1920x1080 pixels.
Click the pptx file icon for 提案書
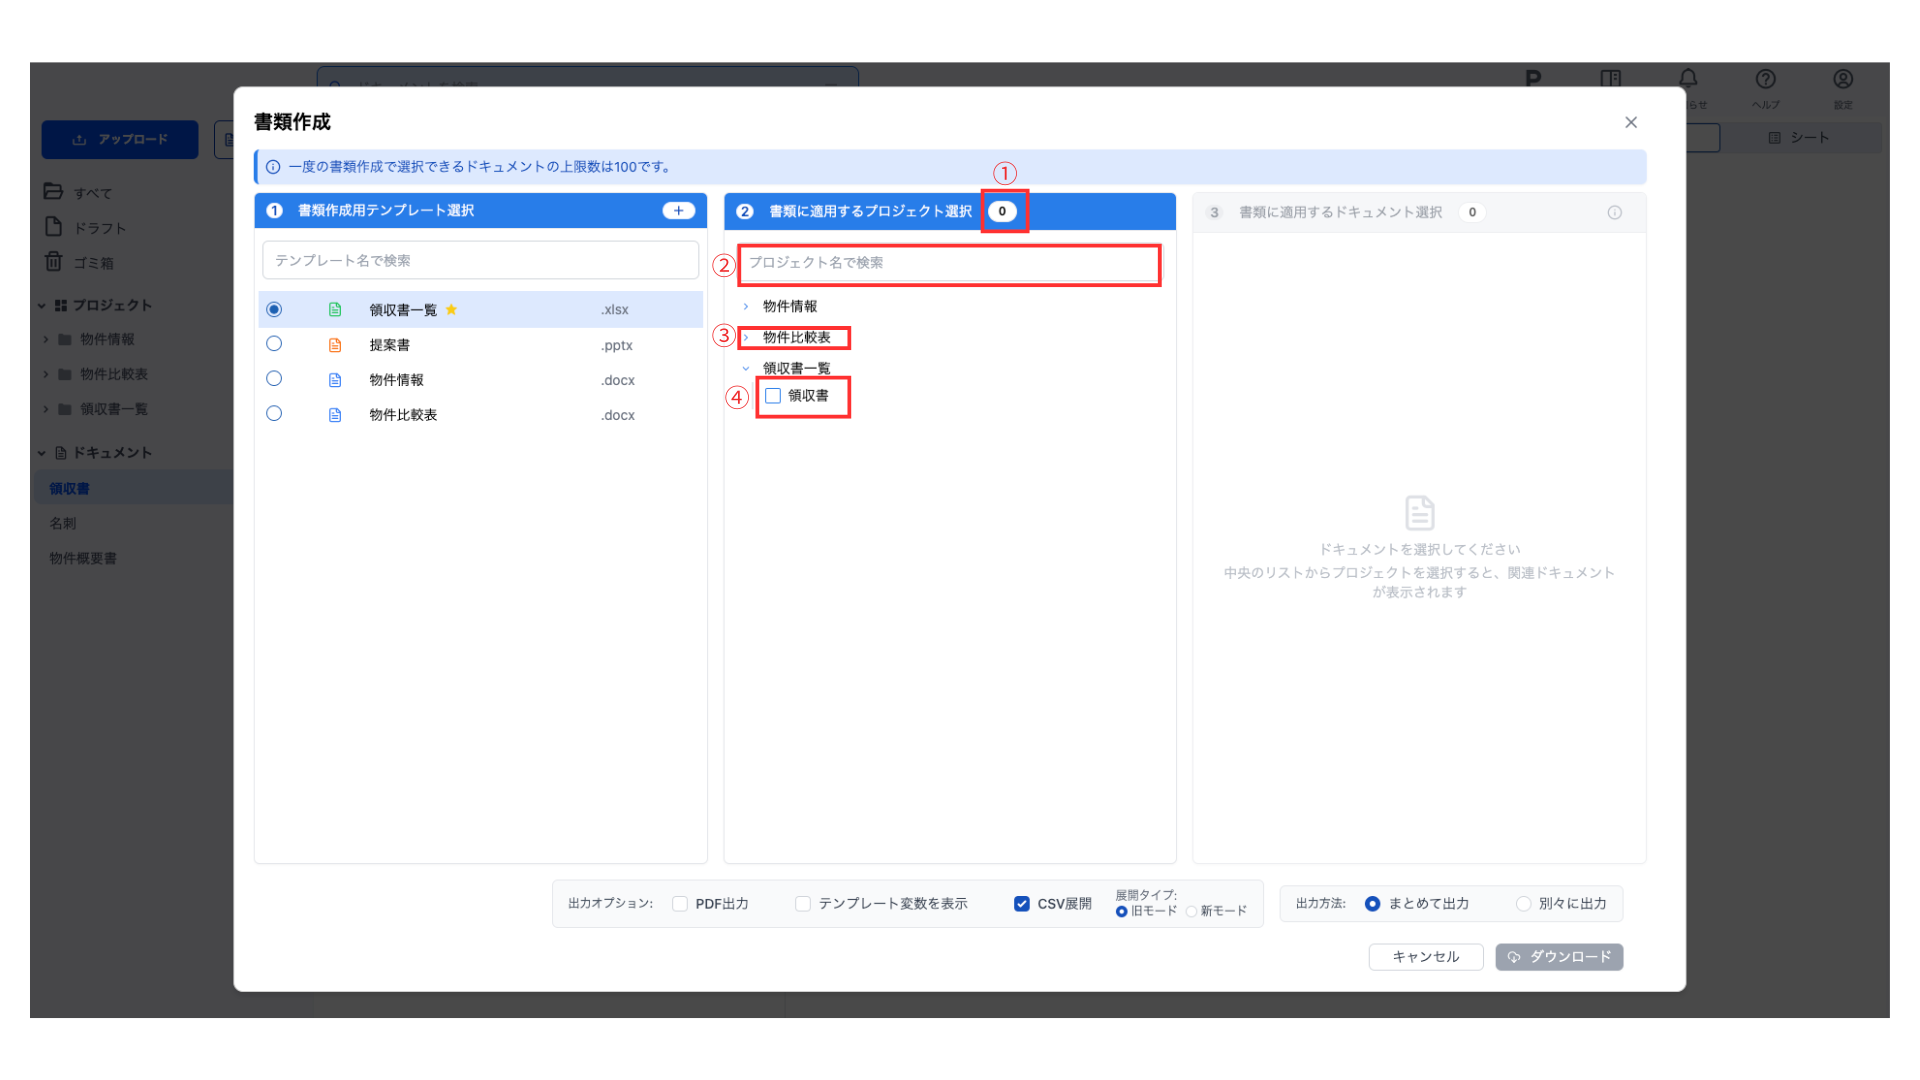click(x=335, y=345)
